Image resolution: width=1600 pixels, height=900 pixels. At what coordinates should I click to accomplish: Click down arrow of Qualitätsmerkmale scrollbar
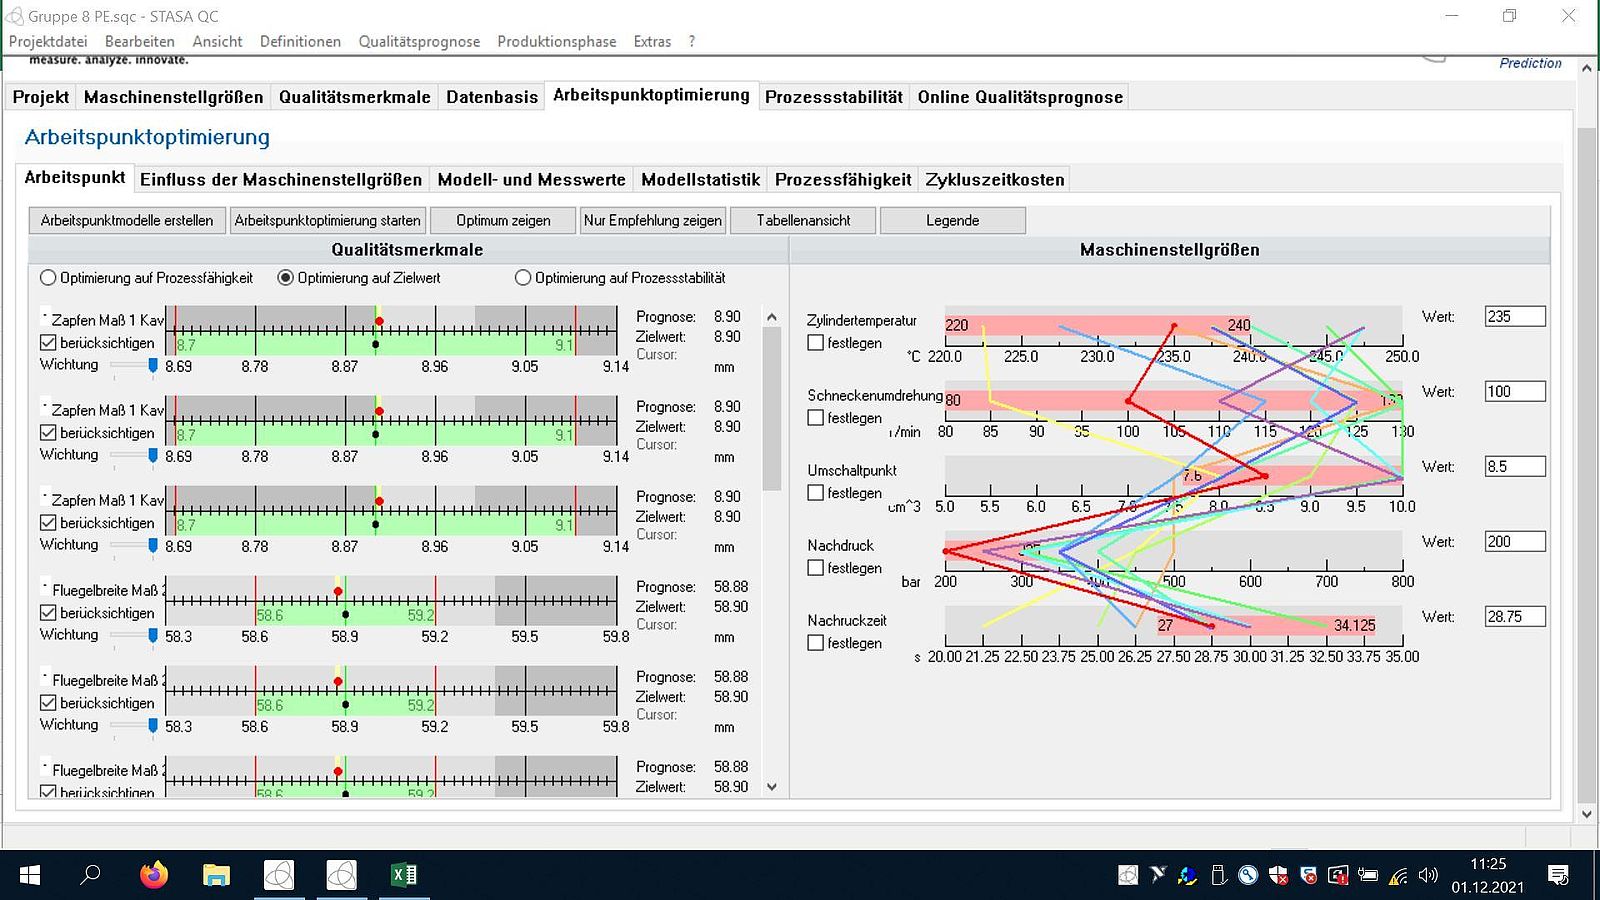pyautogui.click(x=771, y=787)
